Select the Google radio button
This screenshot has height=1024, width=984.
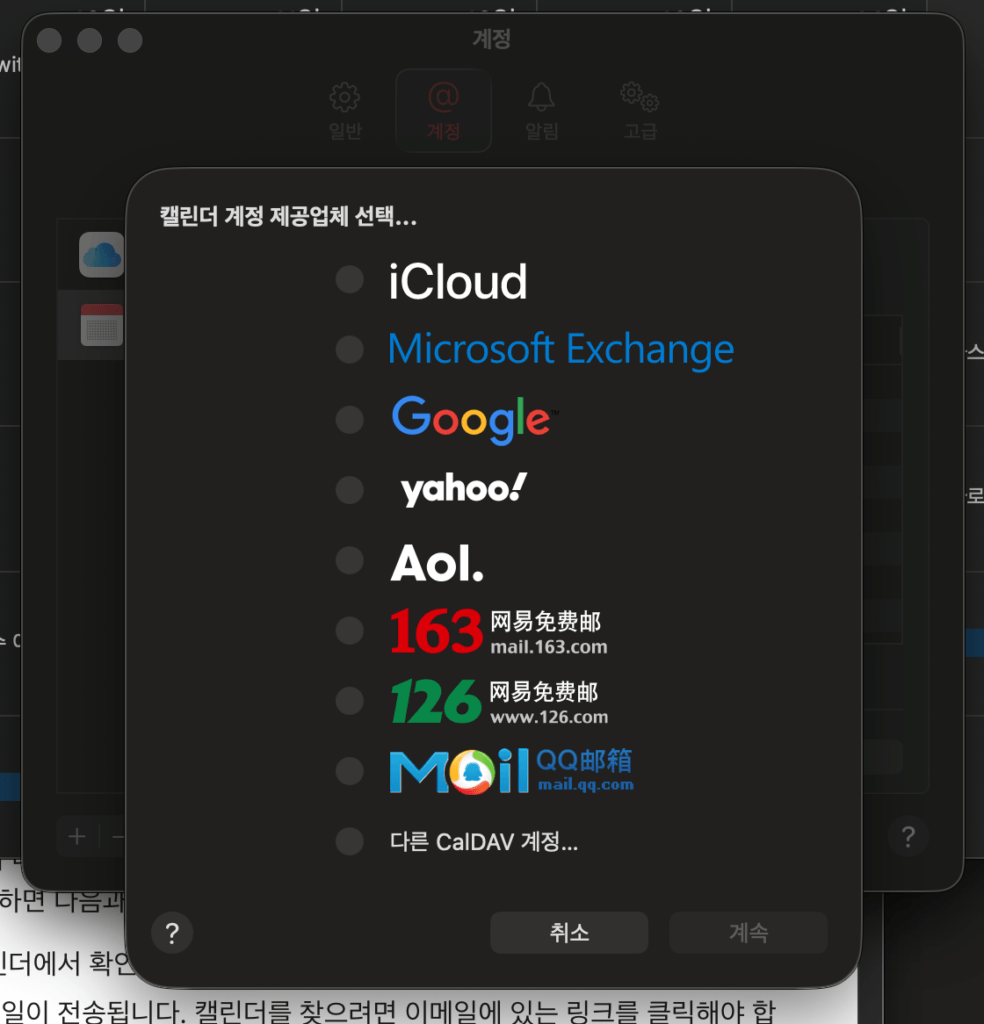[349, 419]
